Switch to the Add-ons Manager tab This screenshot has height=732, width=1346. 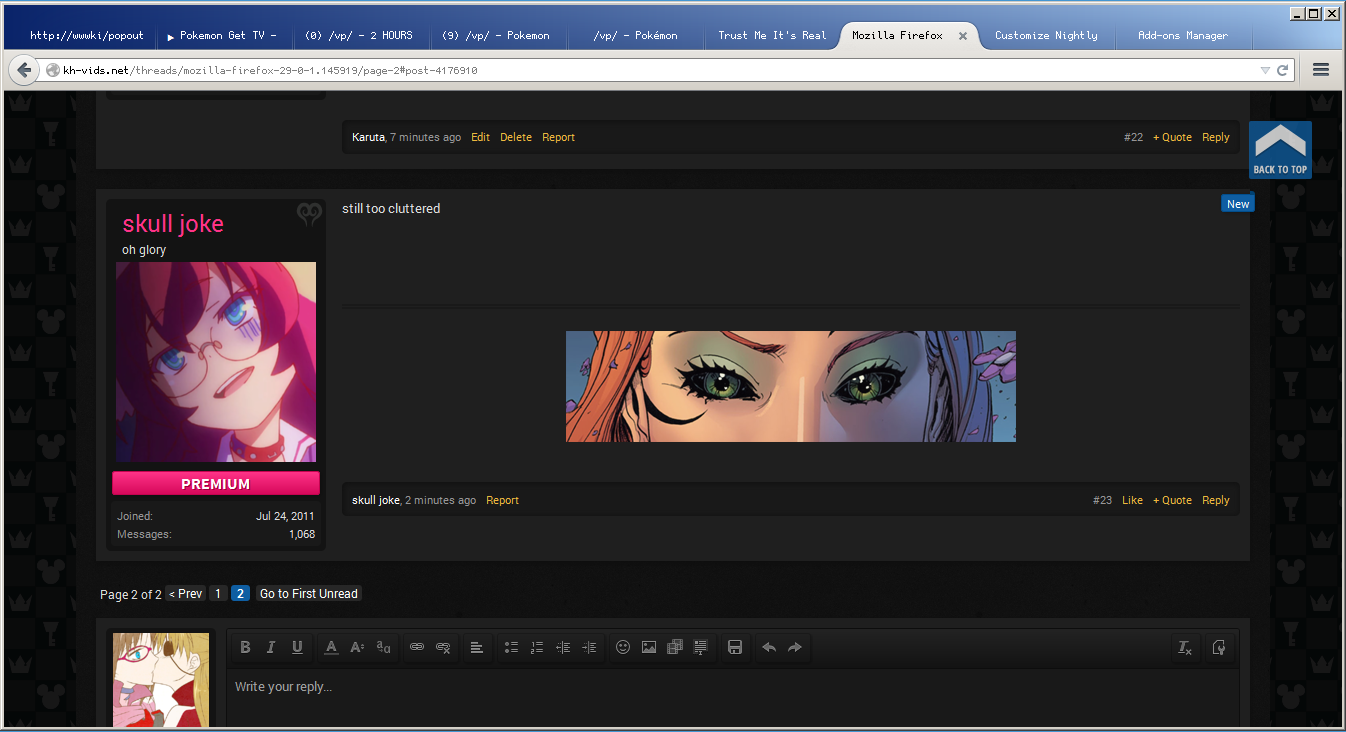[x=1182, y=35]
